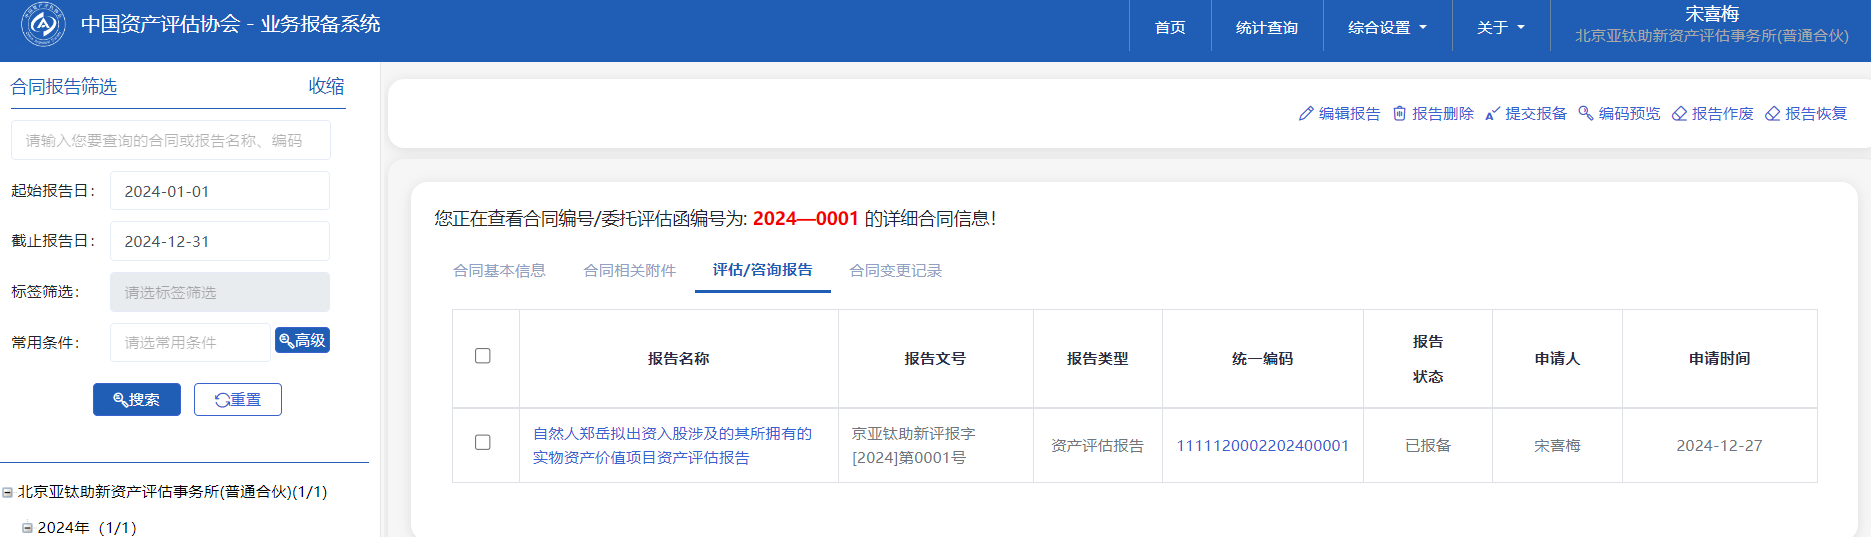Open the 综合设置 dropdown menu
Screen dimensions: 1871x537
[x=1387, y=27]
